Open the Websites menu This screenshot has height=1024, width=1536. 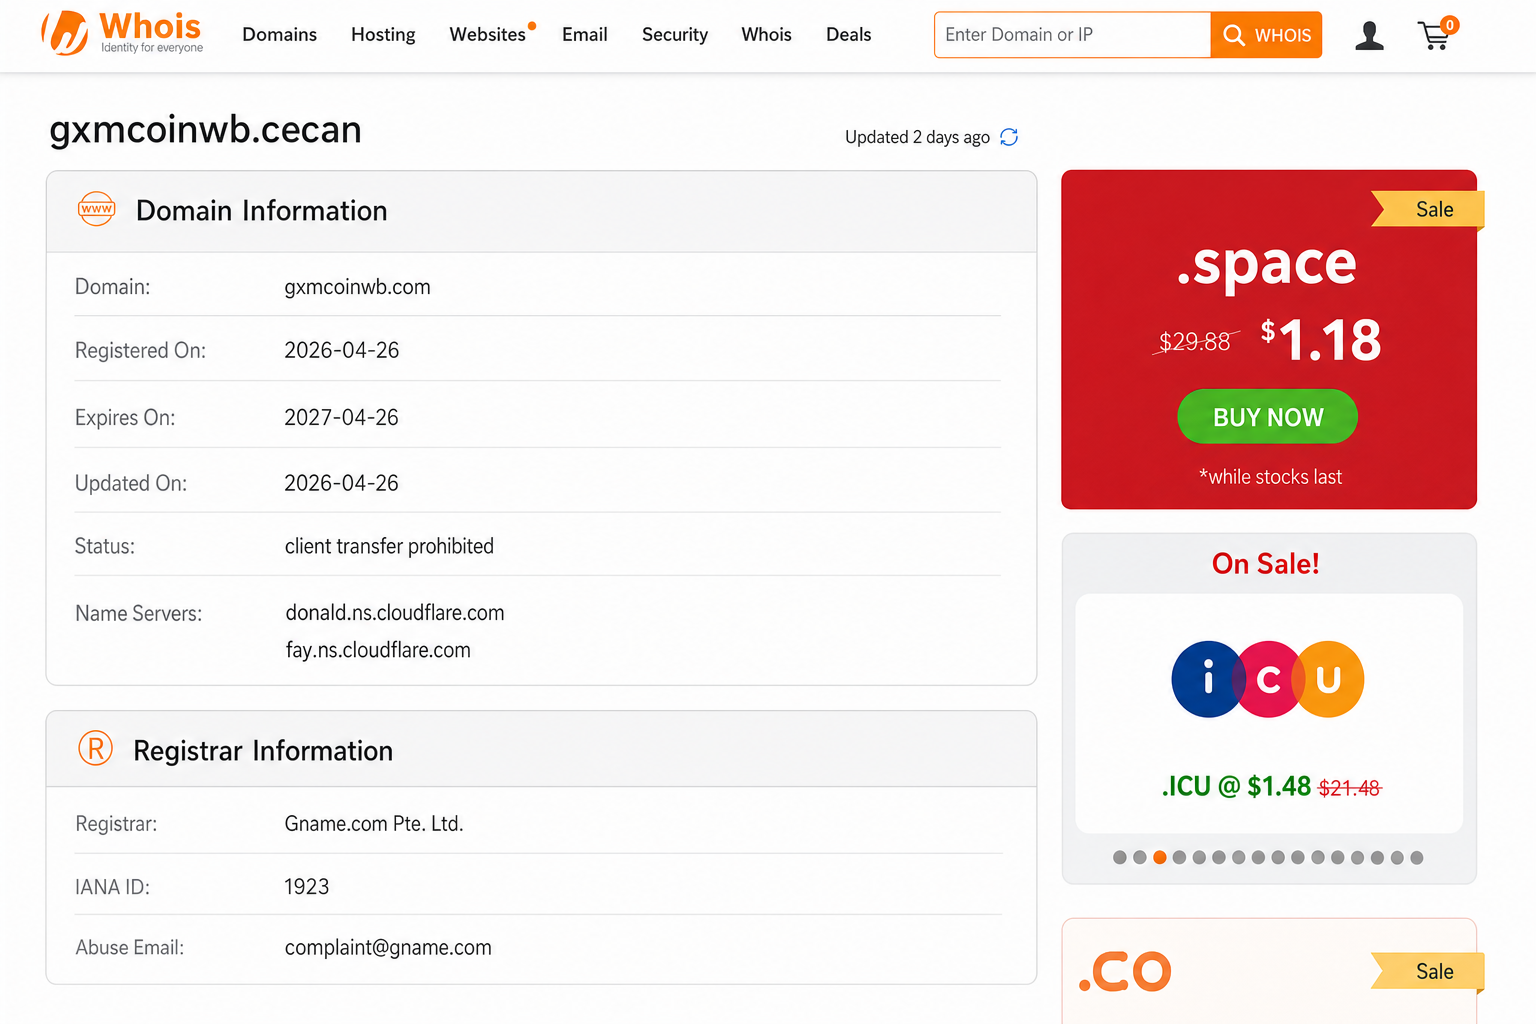tap(488, 35)
